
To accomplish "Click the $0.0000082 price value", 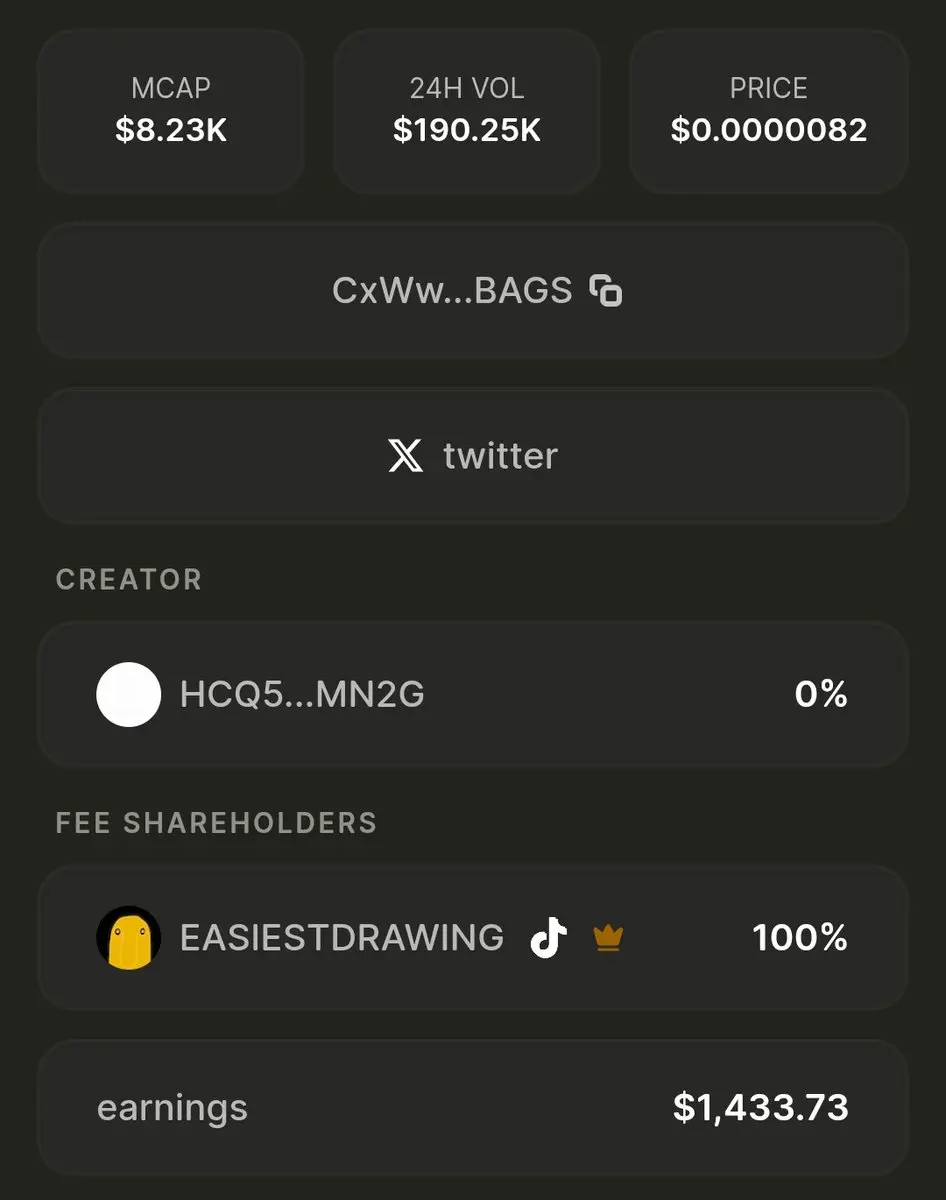I will point(769,131).
